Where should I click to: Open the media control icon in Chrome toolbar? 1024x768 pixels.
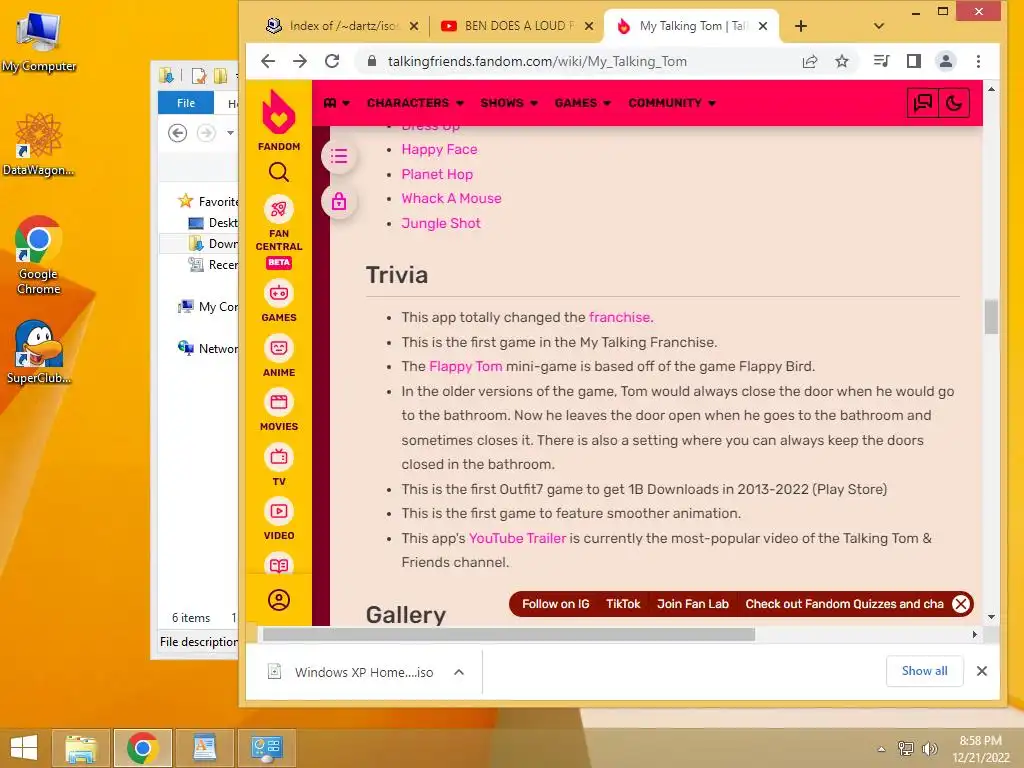click(x=881, y=61)
